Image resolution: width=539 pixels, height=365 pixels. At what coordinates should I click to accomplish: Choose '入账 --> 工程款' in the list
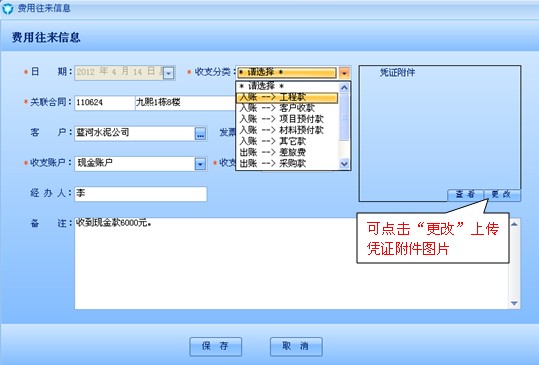pos(287,97)
